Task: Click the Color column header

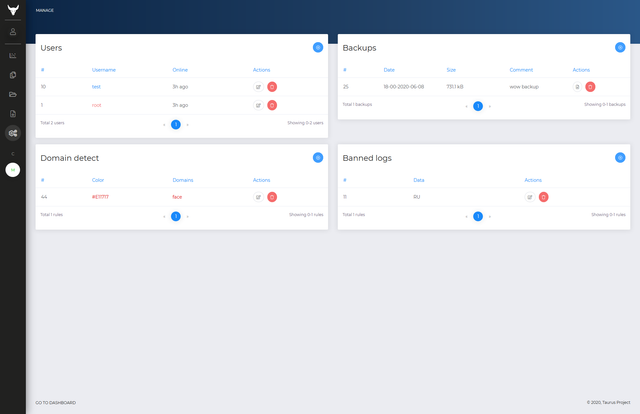Action: [x=98, y=180]
